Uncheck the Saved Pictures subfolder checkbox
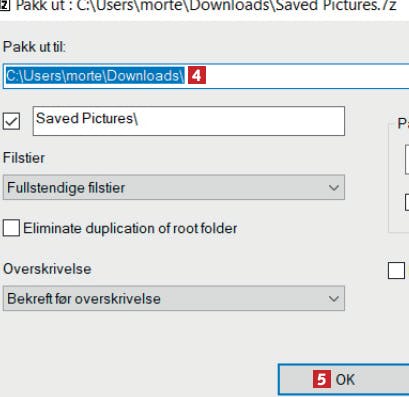The image size is (409, 397). (11, 121)
